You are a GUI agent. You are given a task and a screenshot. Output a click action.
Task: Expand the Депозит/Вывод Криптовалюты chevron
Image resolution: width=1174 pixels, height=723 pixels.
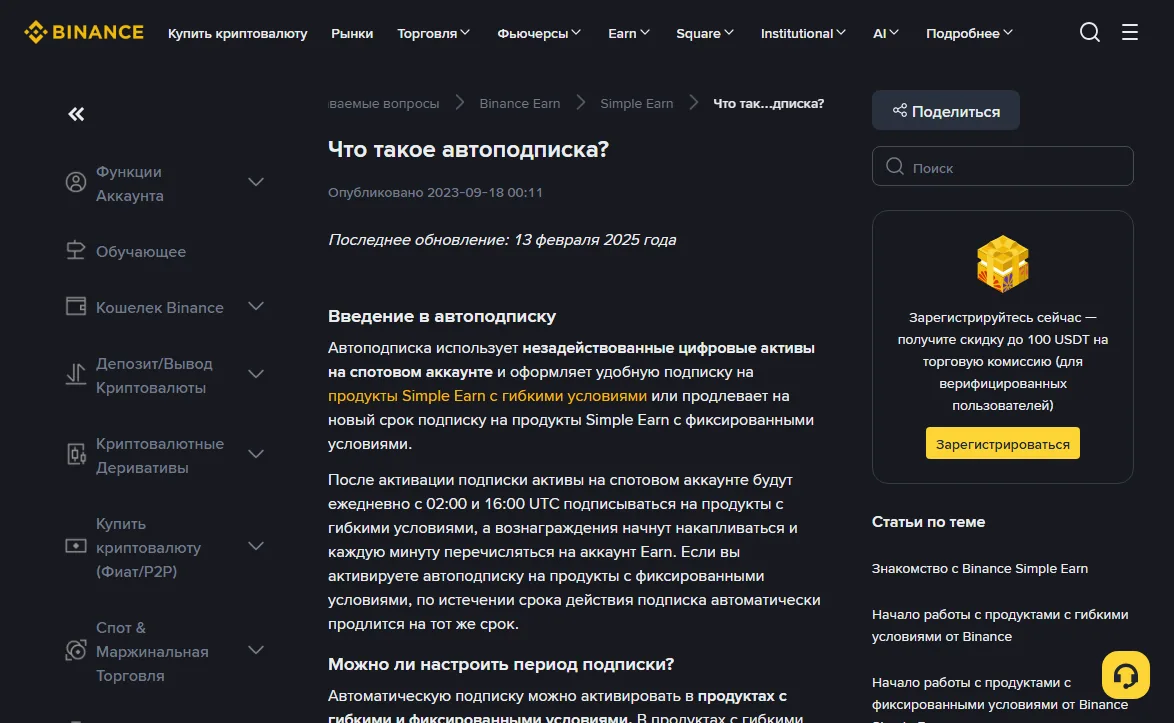tap(256, 374)
